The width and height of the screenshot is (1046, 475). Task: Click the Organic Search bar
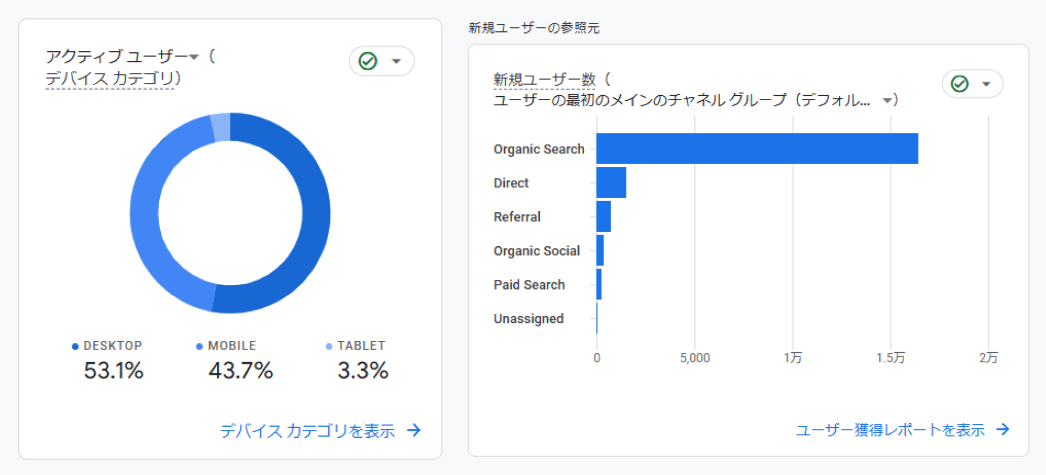click(x=757, y=148)
